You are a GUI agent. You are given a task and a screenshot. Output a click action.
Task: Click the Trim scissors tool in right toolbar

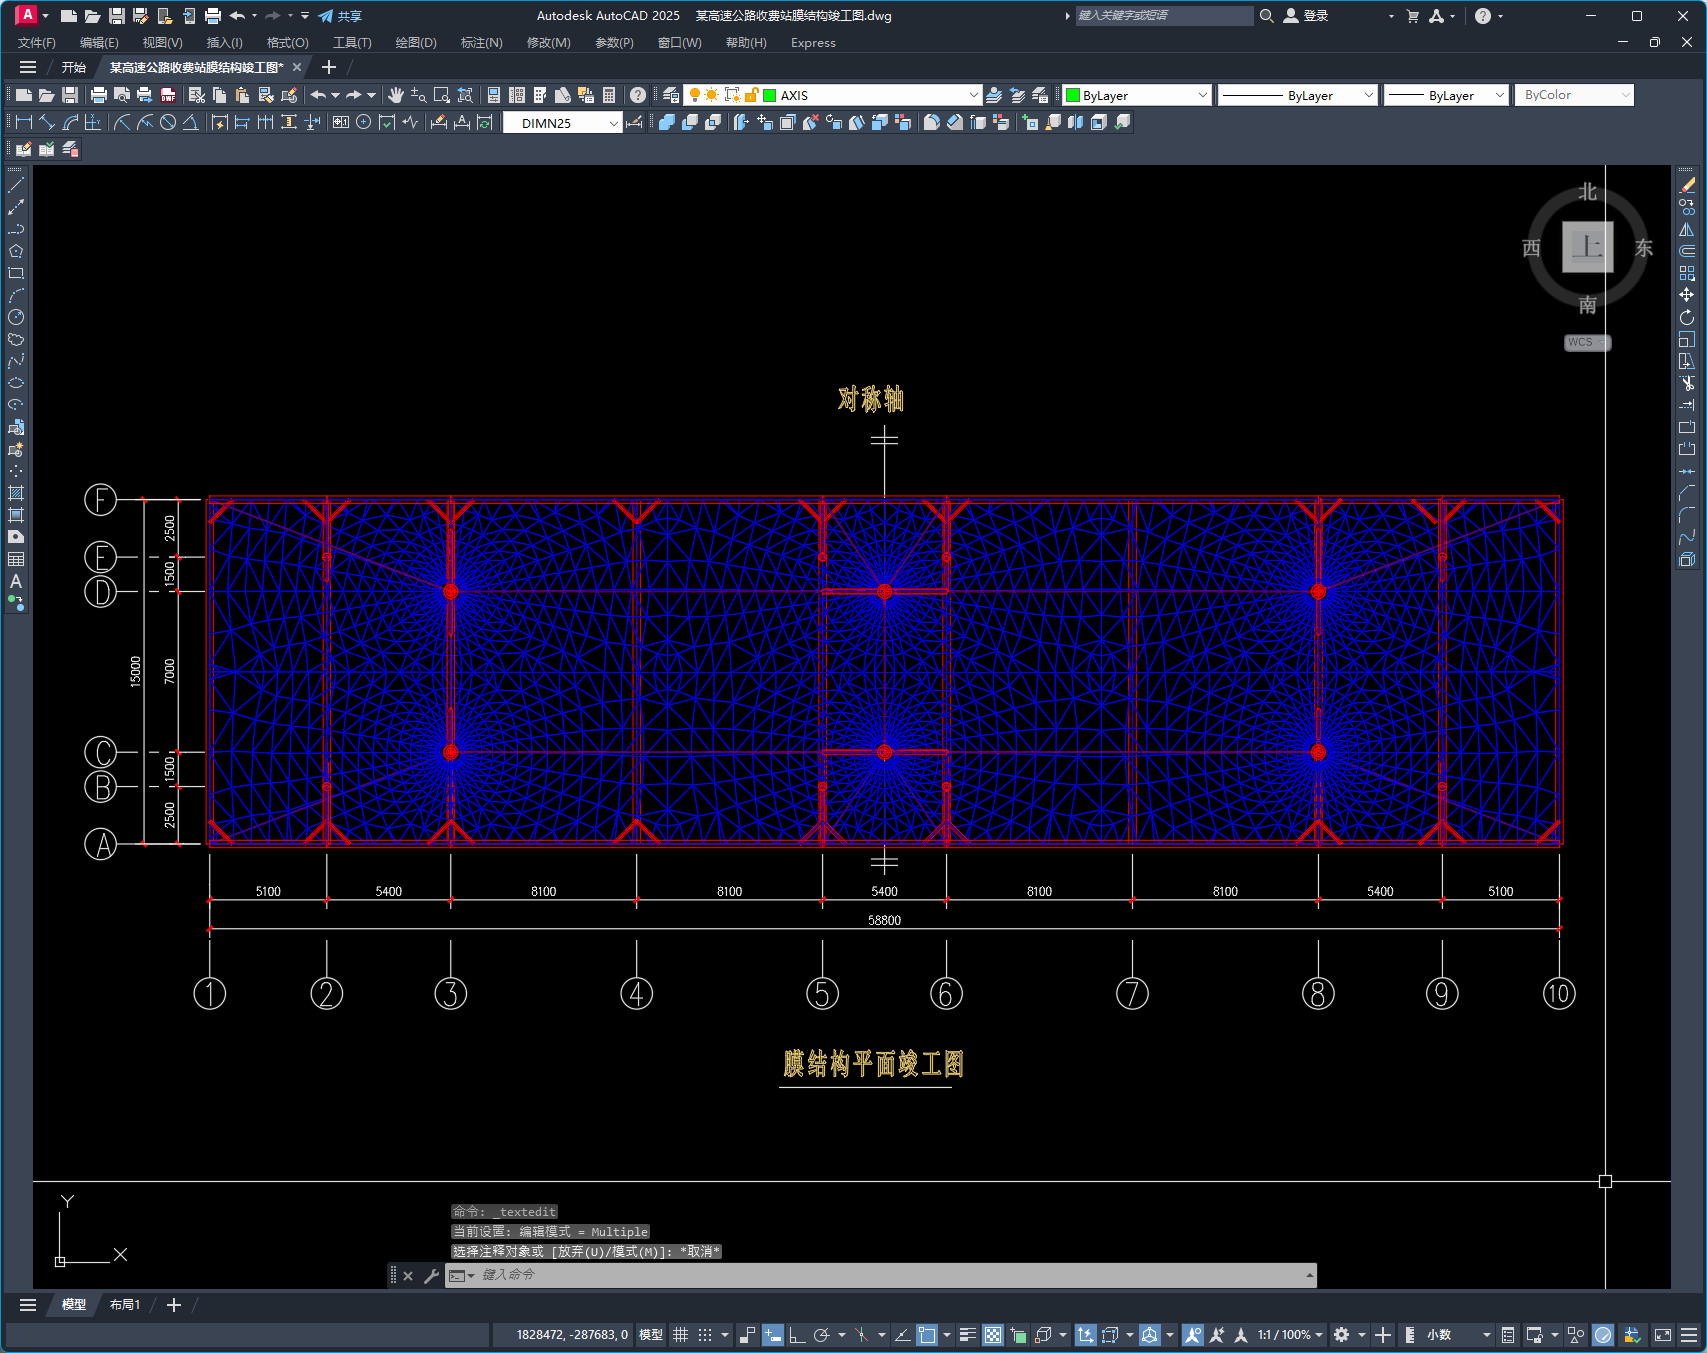click(1687, 383)
